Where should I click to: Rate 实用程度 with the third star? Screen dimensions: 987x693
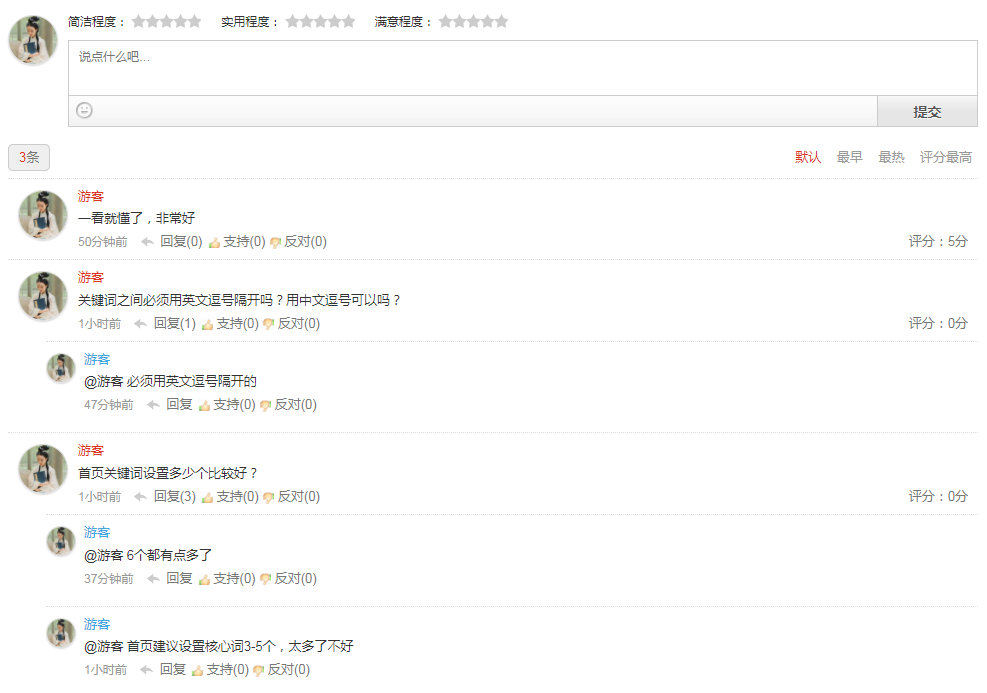pos(320,21)
